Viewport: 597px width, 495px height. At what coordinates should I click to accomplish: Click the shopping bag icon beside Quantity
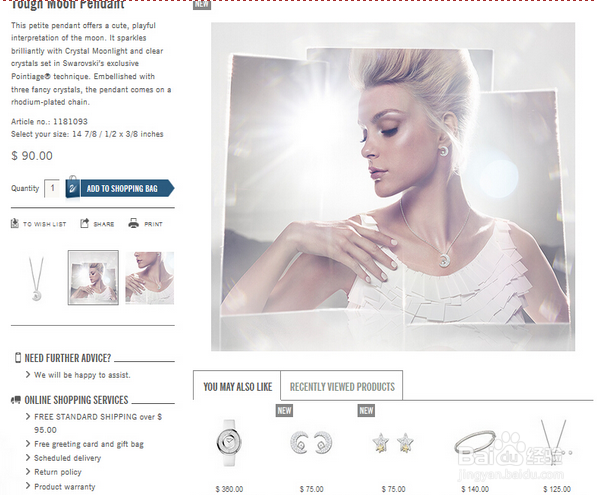coord(73,187)
